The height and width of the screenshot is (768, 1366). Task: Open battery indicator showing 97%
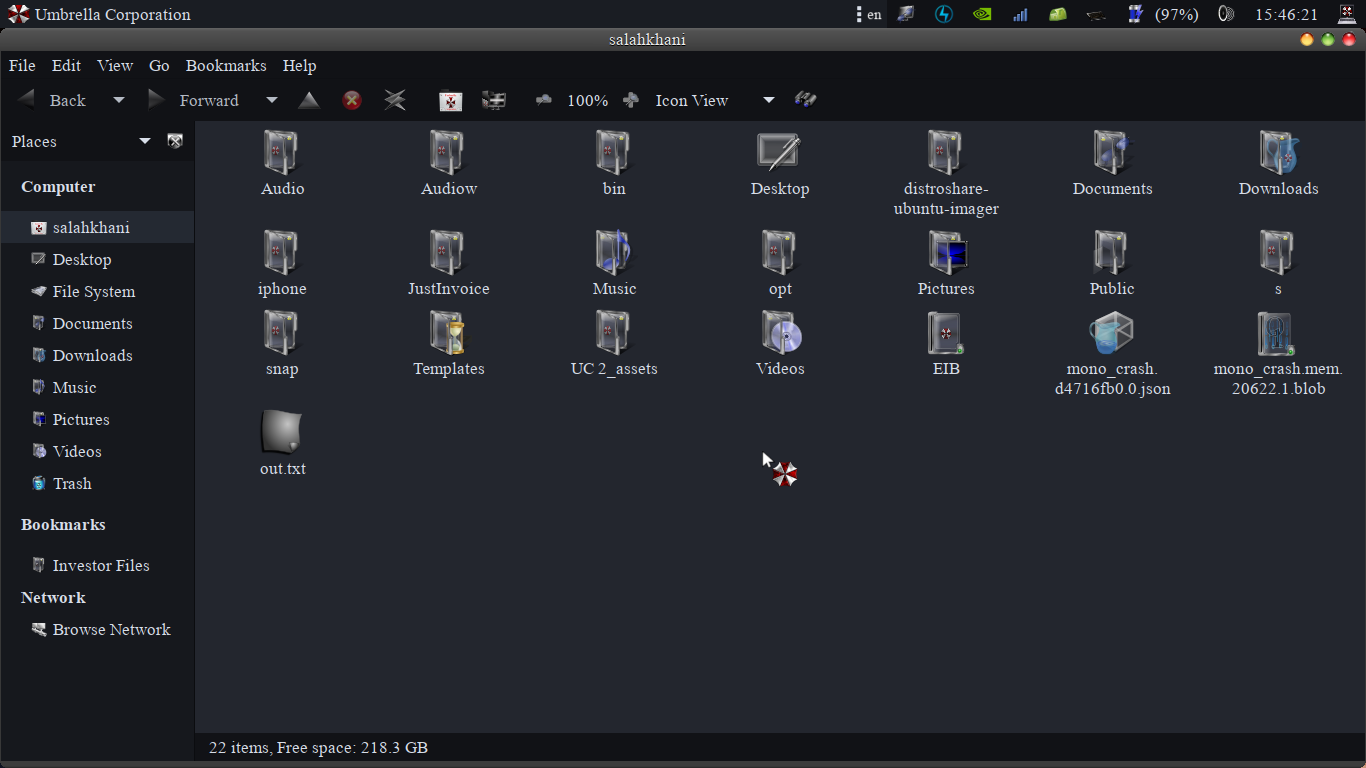tap(1165, 14)
